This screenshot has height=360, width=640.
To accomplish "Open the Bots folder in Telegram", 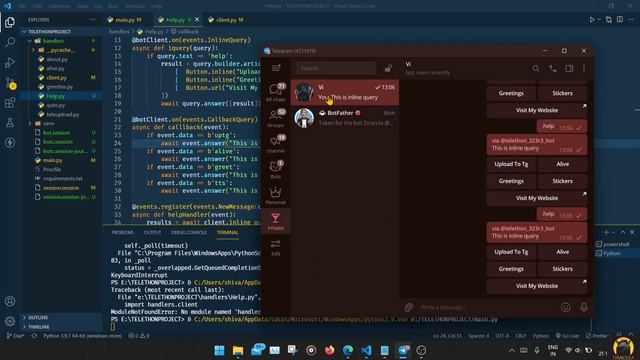I will (x=276, y=169).
